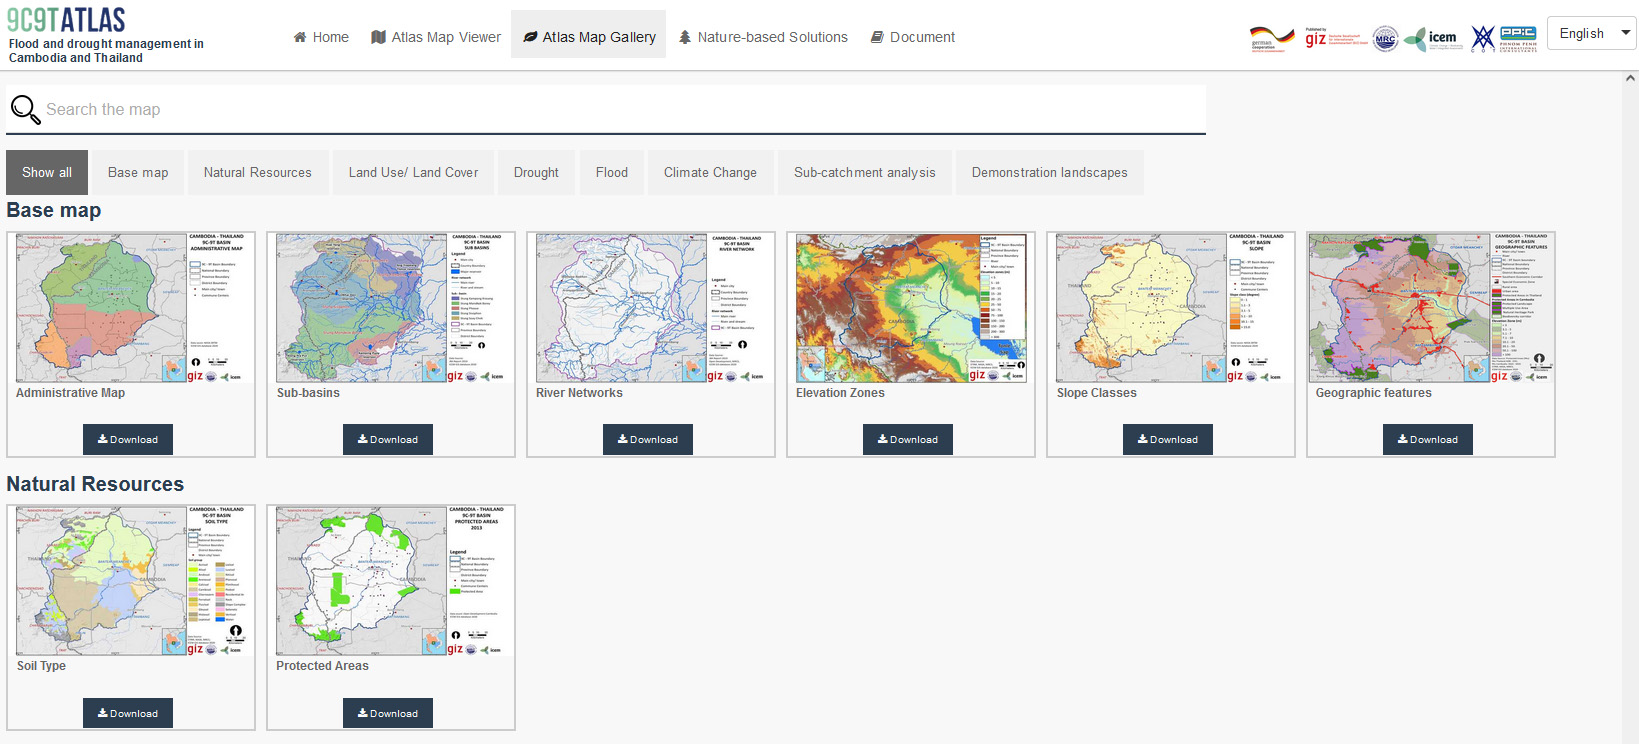Open the River Networks map thumbnail
Viewport: 1639px width, 744px height.
651,308
